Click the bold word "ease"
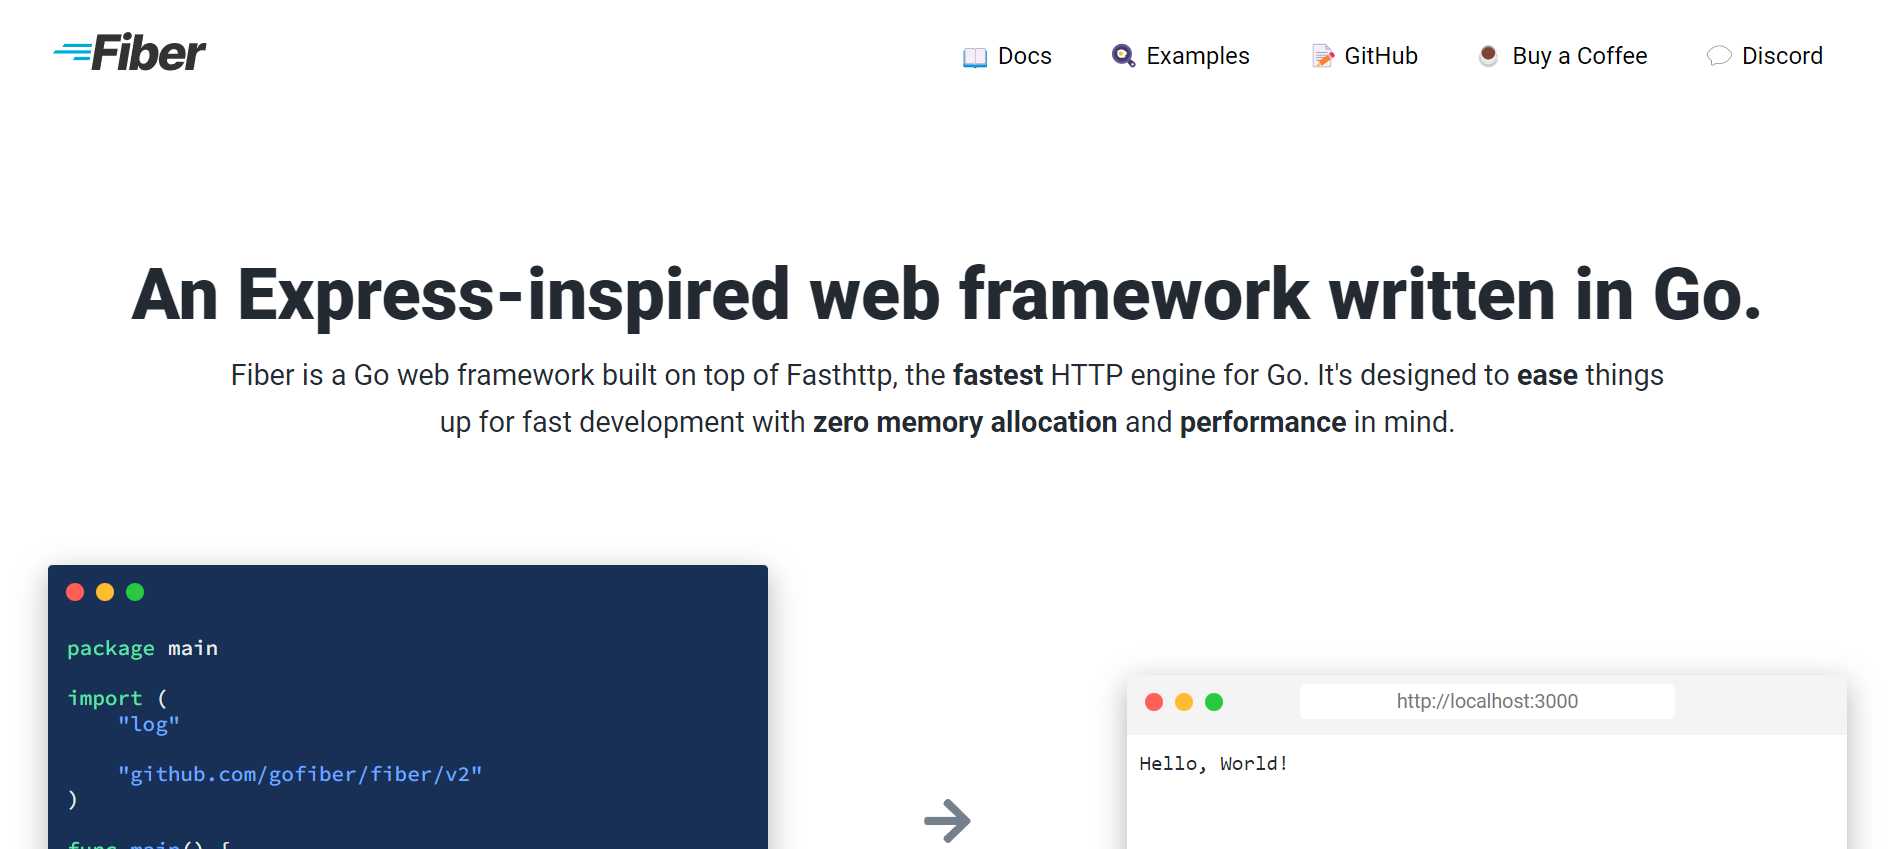 coord(1547,375)
